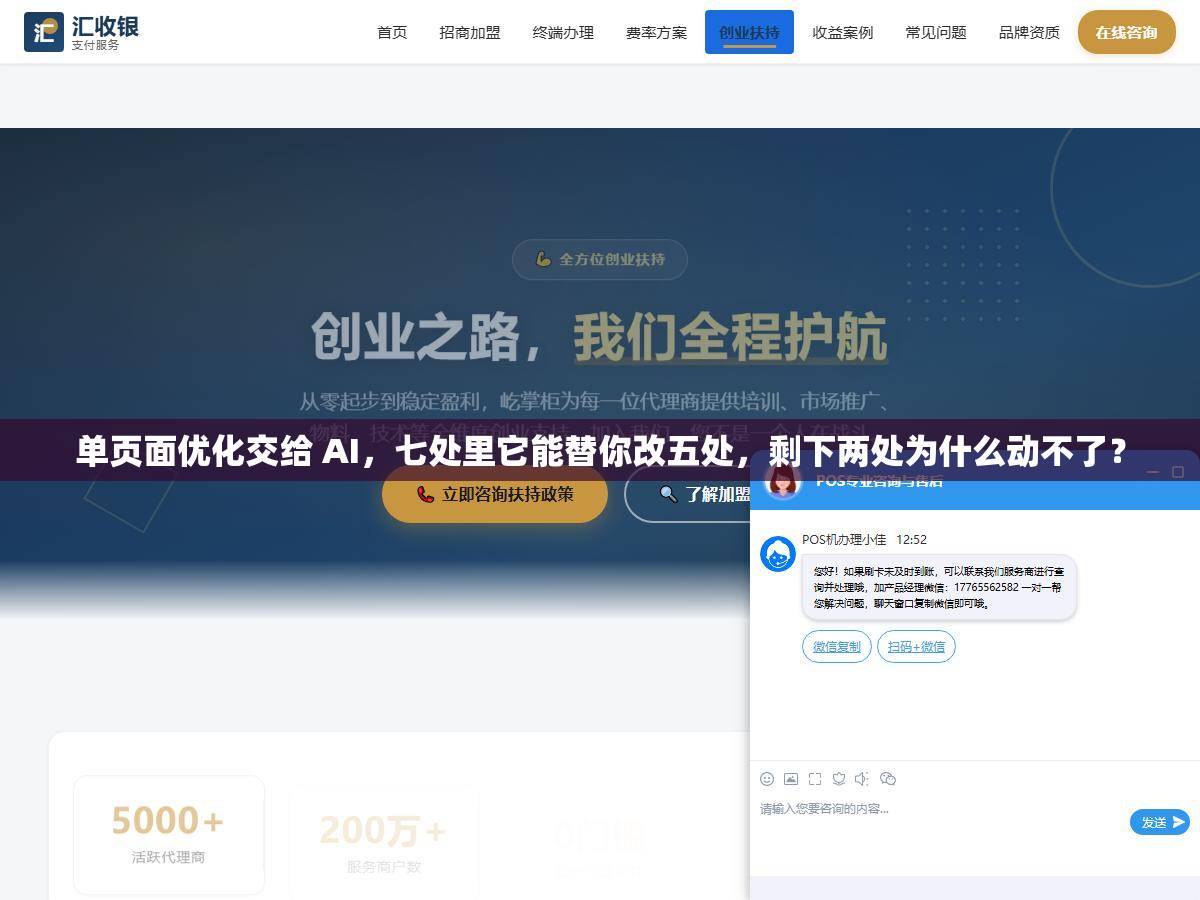Viewport: 1200px width, 900px height.
Task: Click the agent avatar in chat header
Action: tap(783, 482)
